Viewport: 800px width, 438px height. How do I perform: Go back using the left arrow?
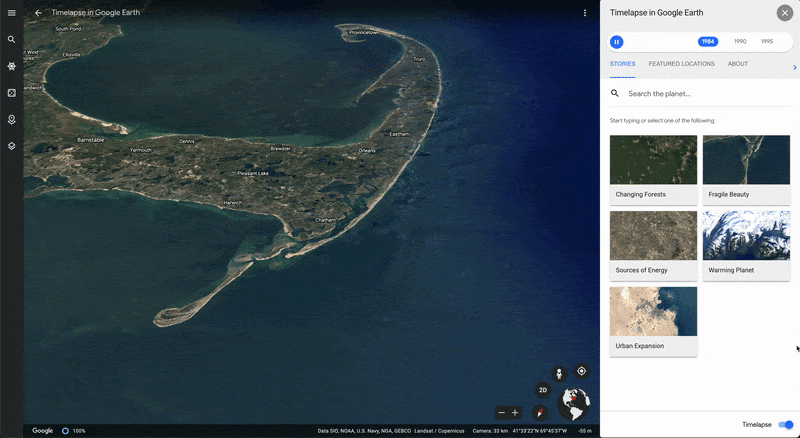pyautogui.click(x=38, y=13)
